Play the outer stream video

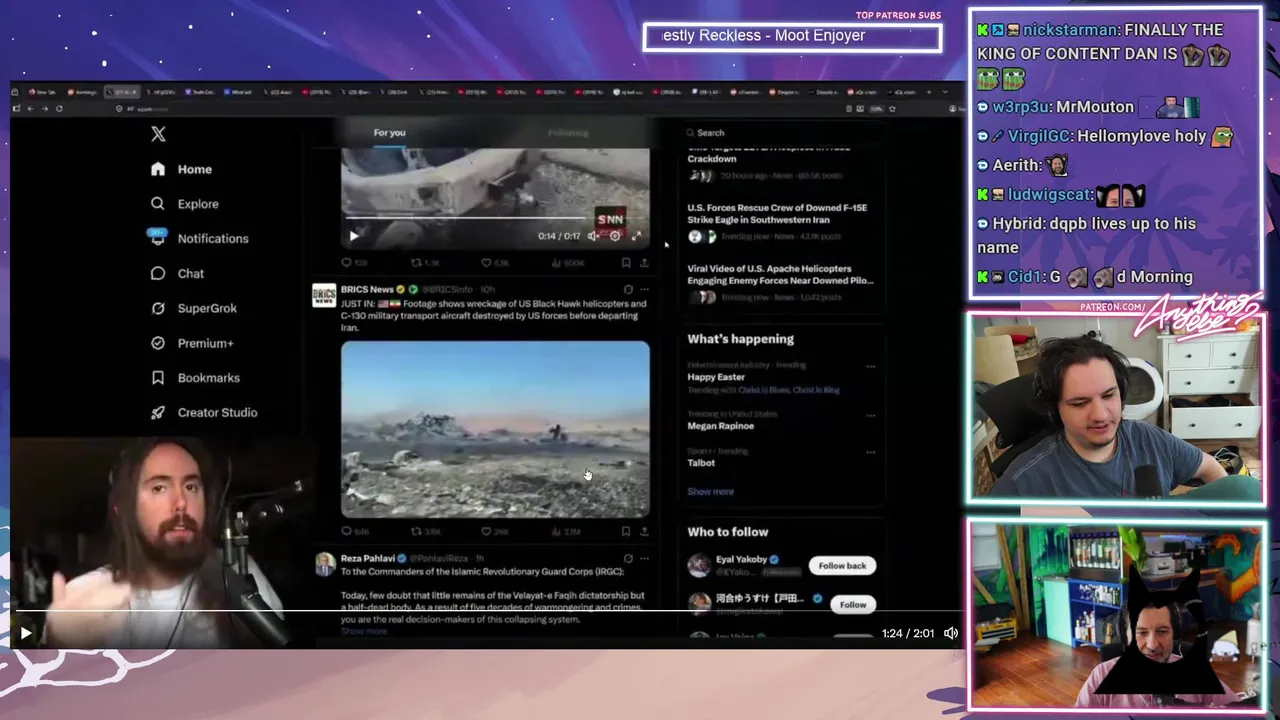26,633
